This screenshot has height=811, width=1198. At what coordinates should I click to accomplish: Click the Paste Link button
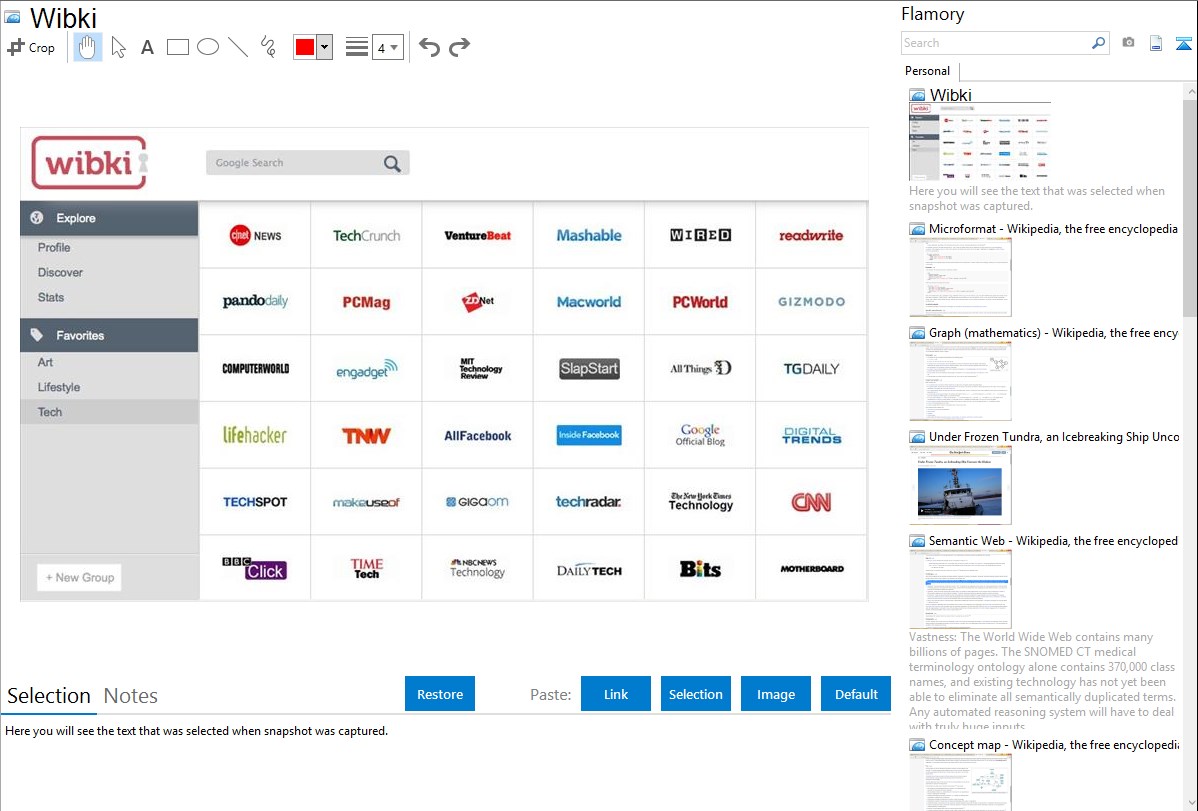616,694
